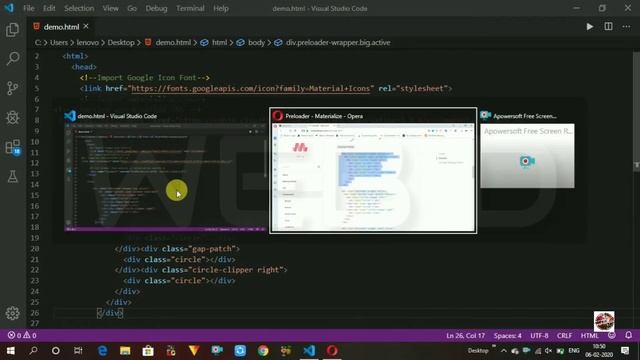Screen dimensions: 640x360
Task: Open Windows taskbar search
Action: 33,351
